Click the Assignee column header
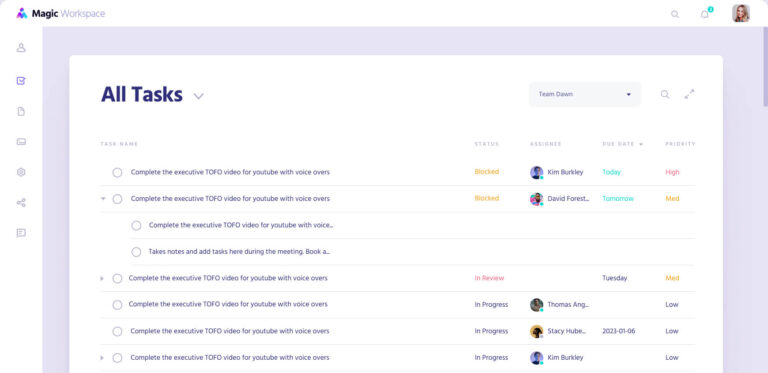The image size is (768, 373). click(x=546, y=144)
